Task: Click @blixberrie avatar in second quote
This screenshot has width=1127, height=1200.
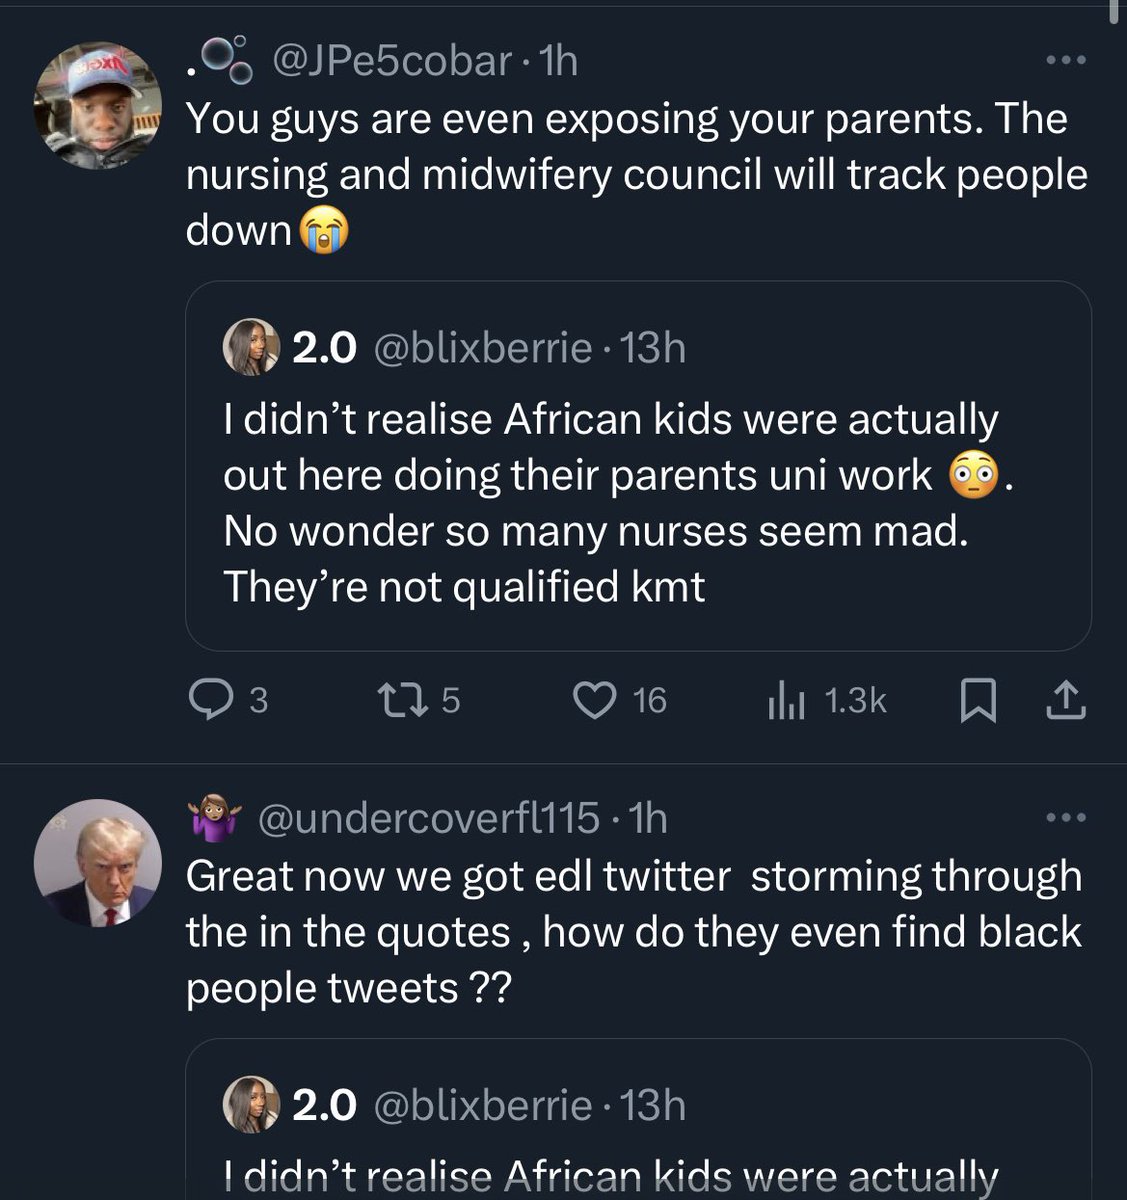Action: click(250, 1104)
